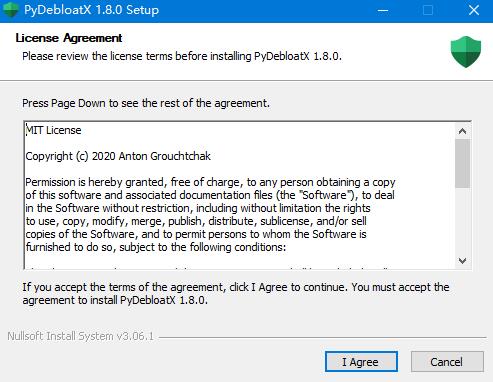Click the license box scroll-down arrow

462,260
